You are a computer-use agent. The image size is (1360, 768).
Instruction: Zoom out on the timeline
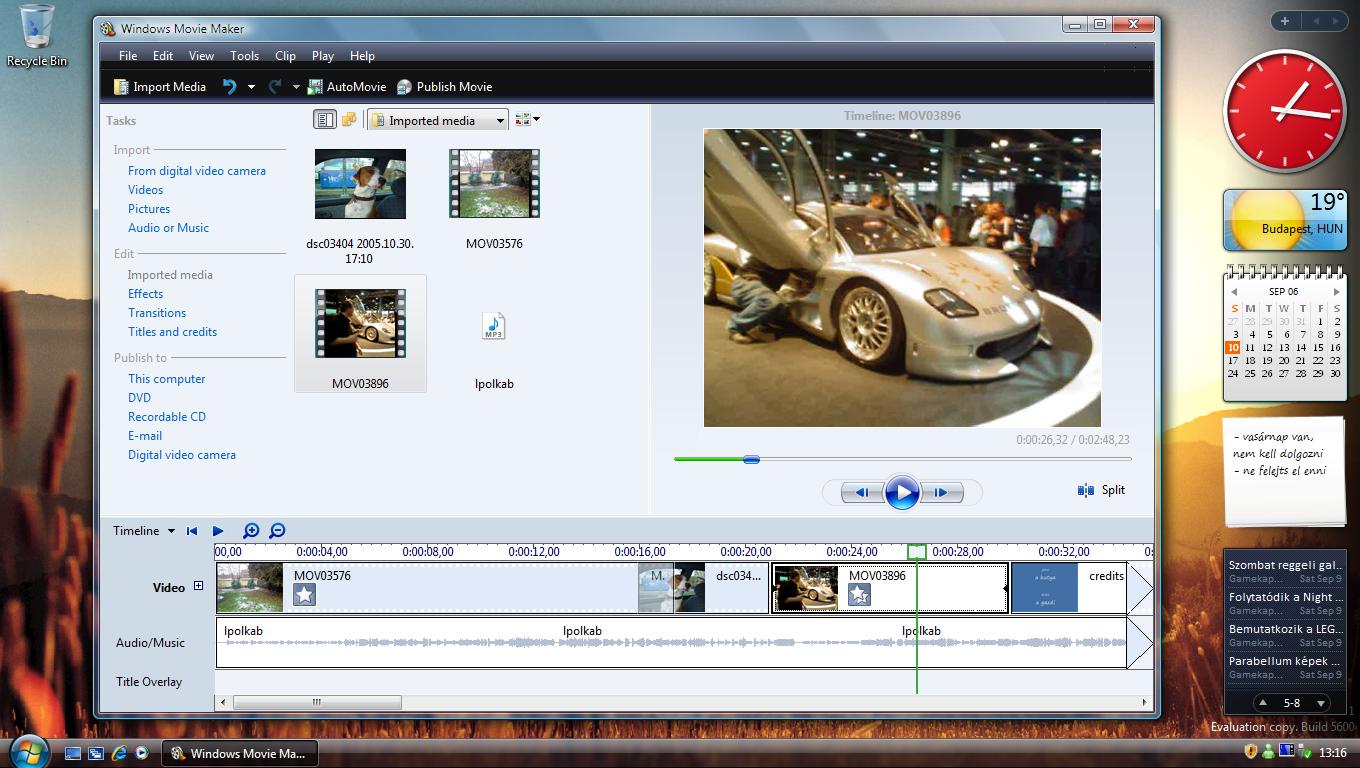point(277,531)
